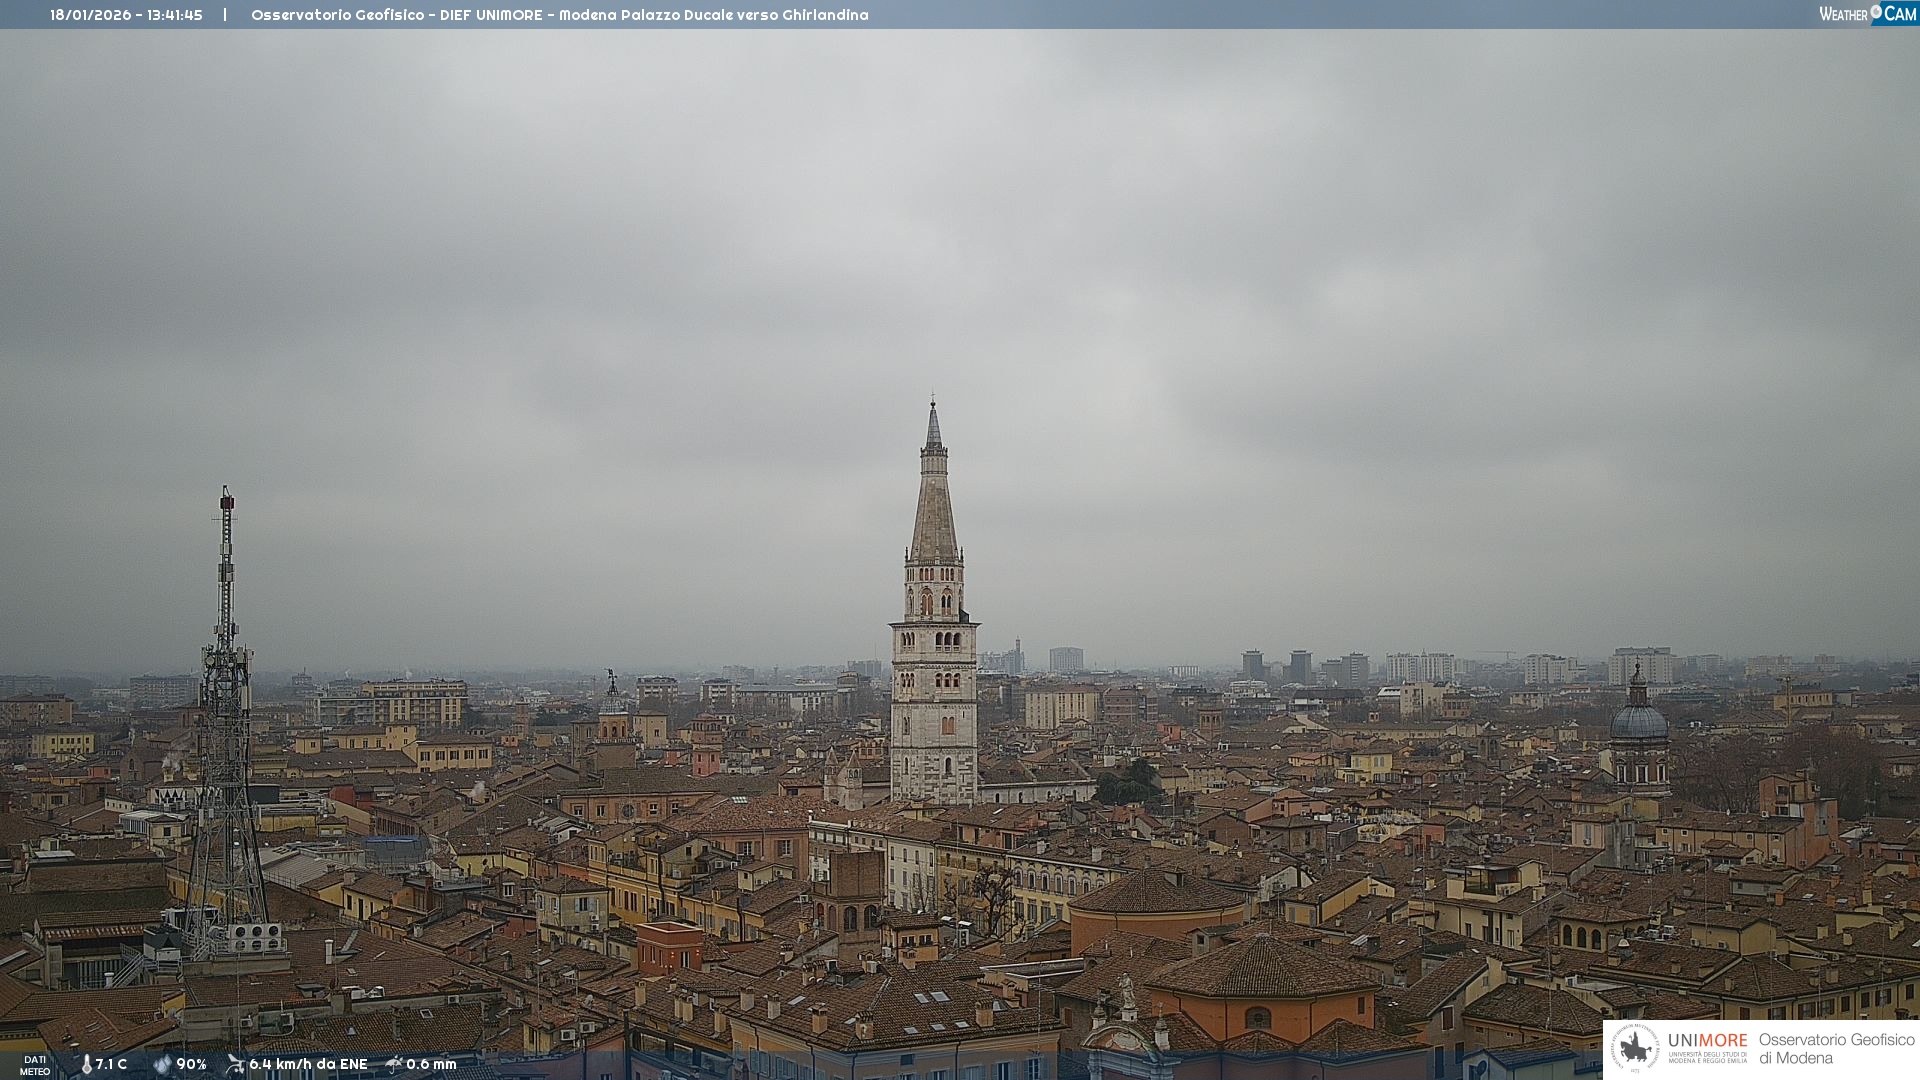The height and width of the screenshot is (1080, 1920).
Task: Click the camera lens in WeatherCam logo
Action: point(1876,12)
